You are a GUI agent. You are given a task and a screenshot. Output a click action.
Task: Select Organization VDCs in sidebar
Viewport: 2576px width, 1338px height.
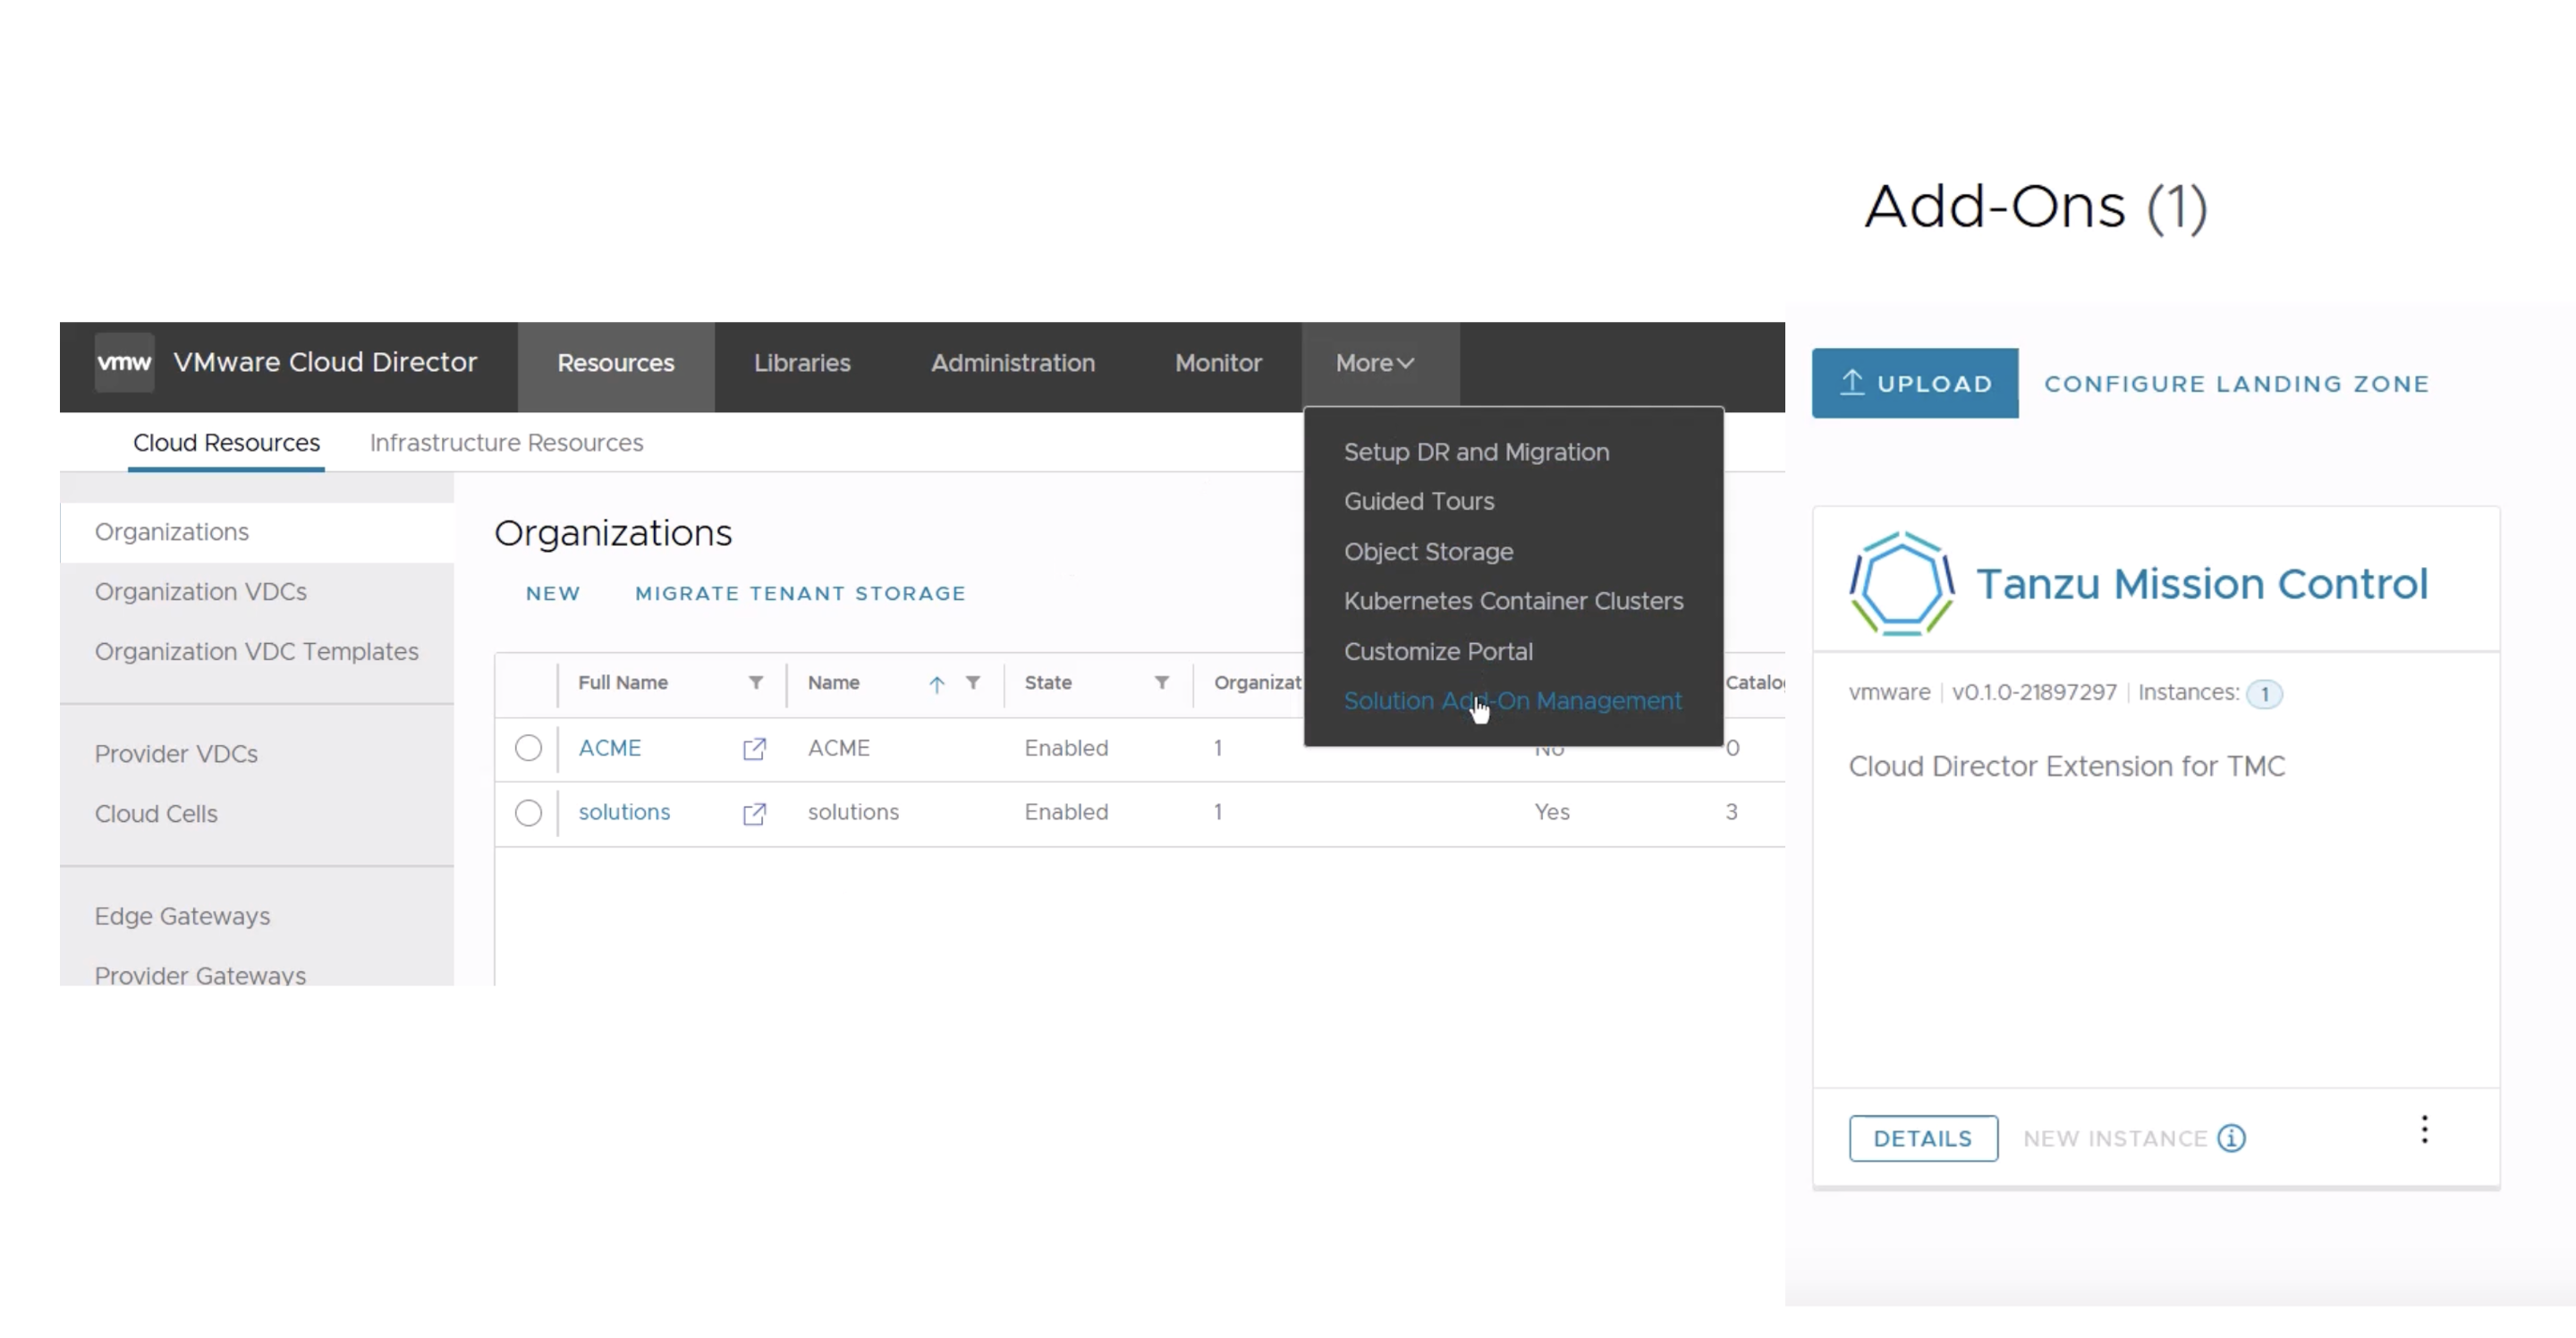point(200,592)
